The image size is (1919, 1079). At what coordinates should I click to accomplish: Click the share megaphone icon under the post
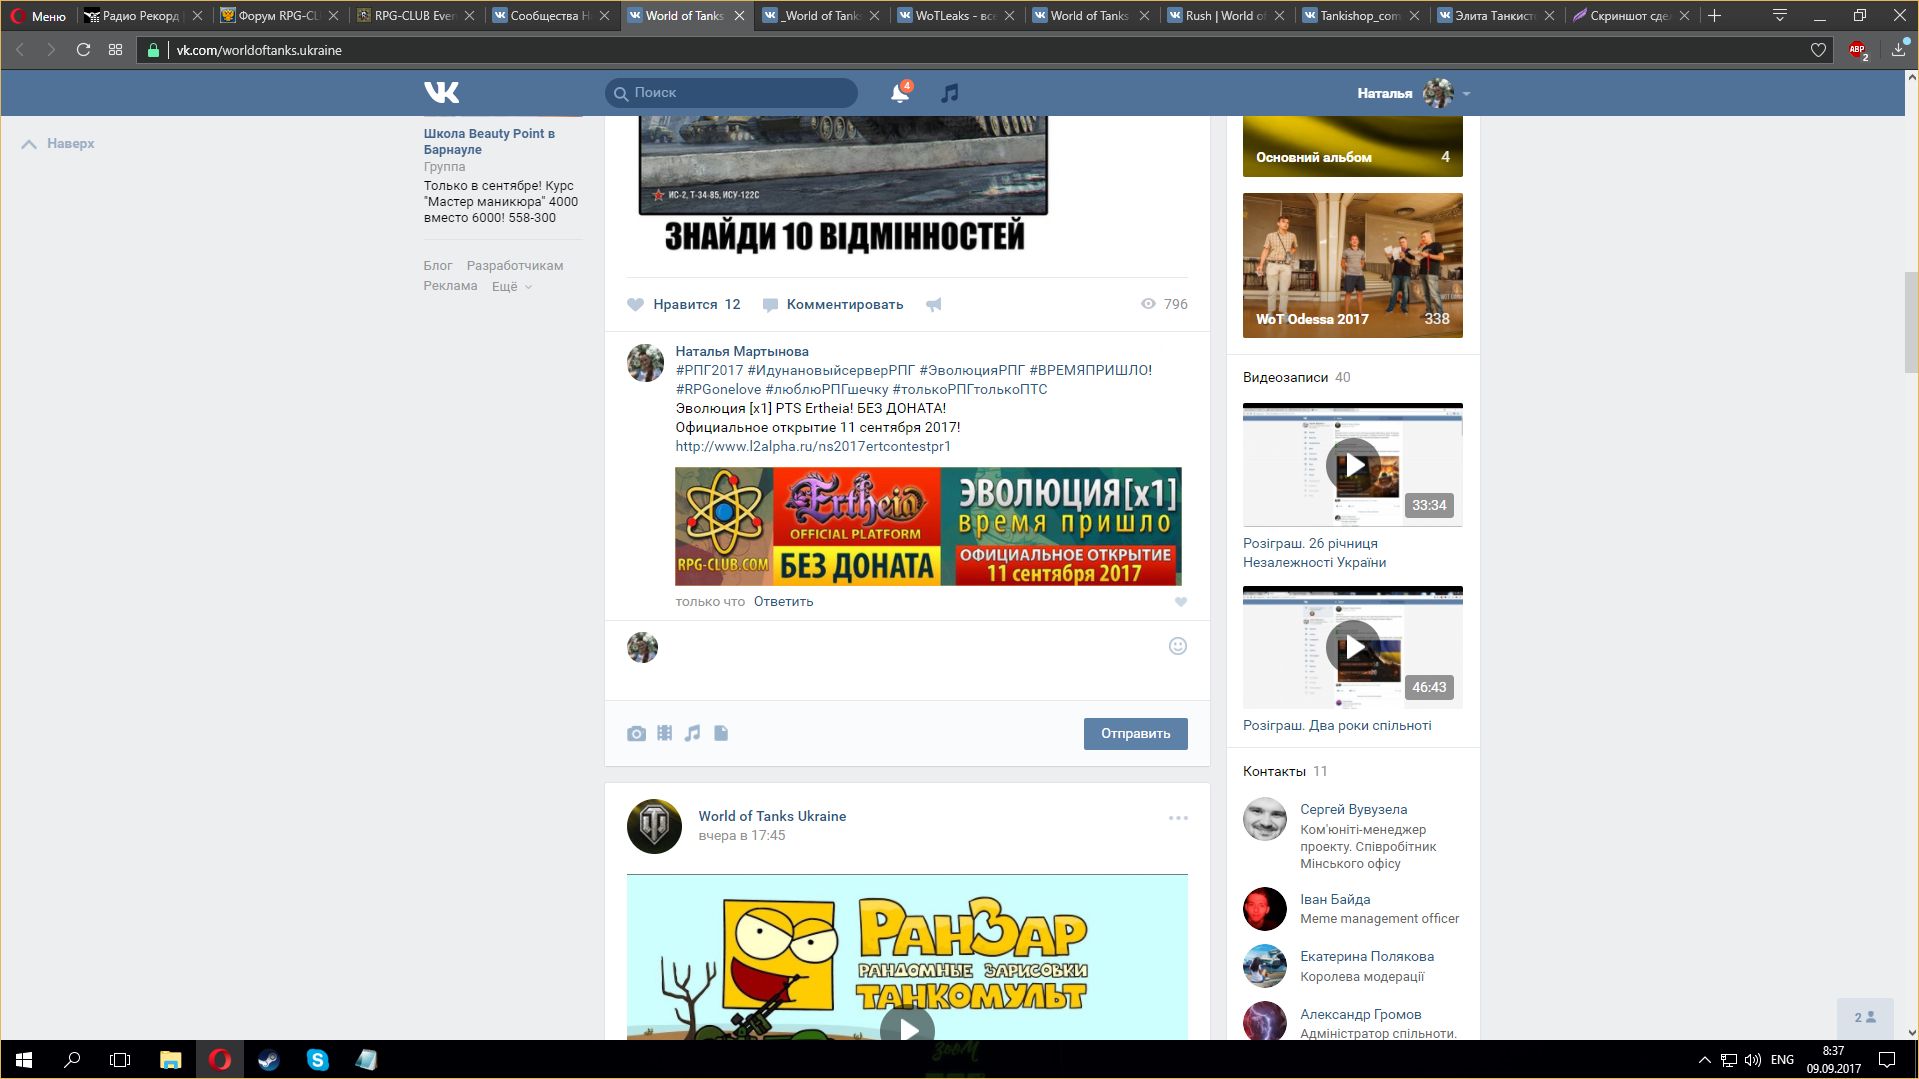coord(933,304)
